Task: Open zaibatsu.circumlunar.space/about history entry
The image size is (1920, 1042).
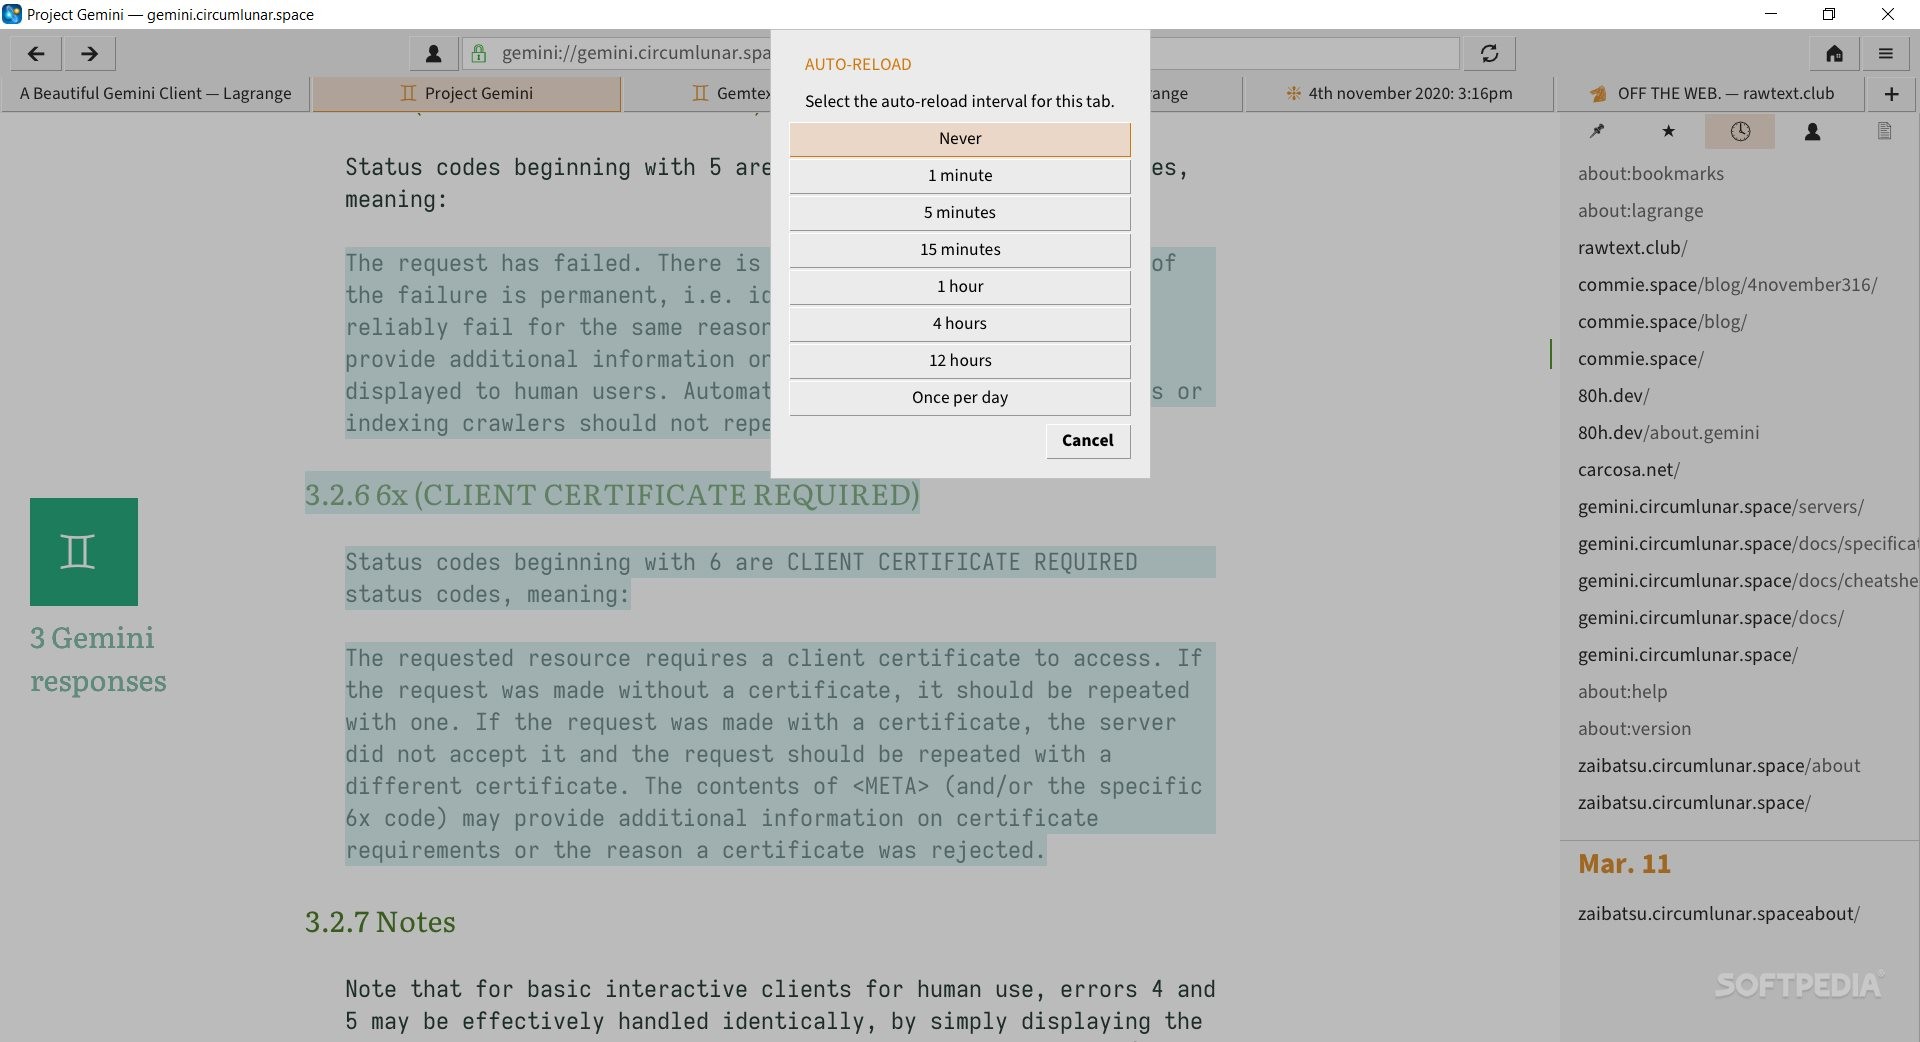Action: (x=1719, y=766)
